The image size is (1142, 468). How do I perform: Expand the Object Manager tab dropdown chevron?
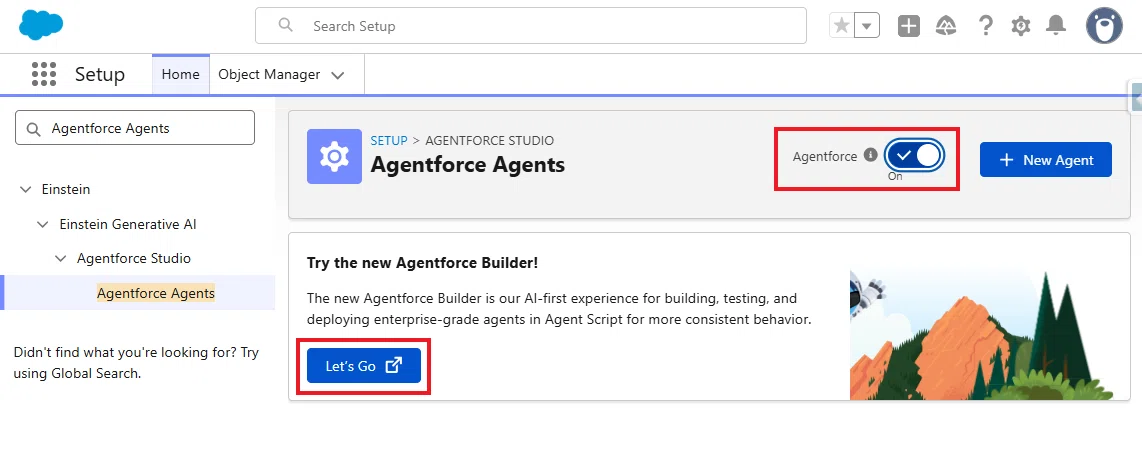tap(337, 75)
